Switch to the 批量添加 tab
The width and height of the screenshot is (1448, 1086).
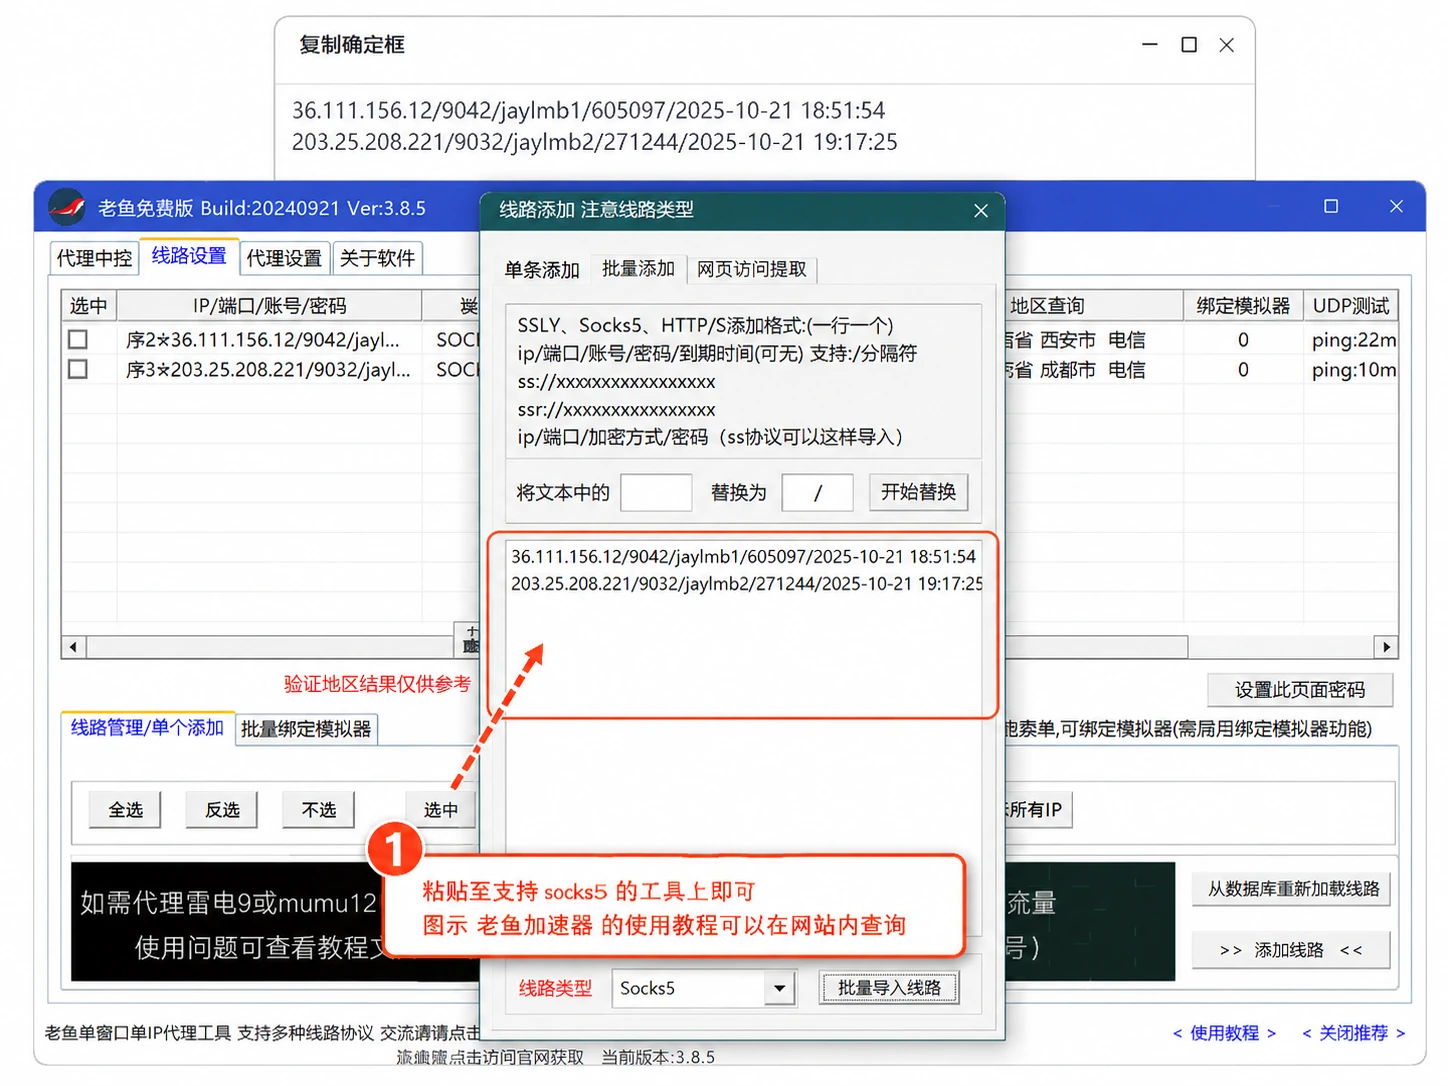638,269
